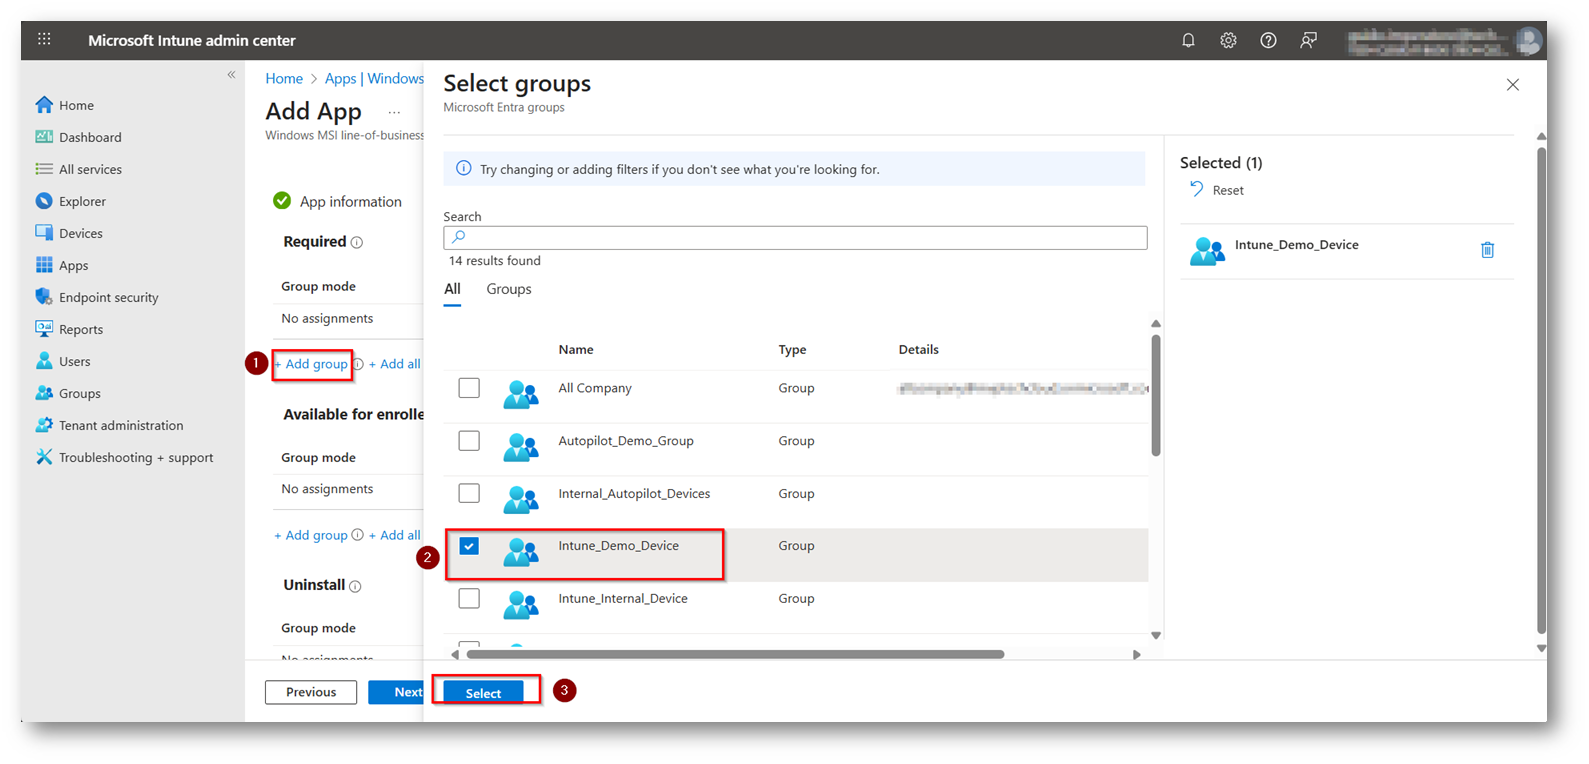Check the Internal_Autopilot_Devices checkbox

(x=469, y=493)
